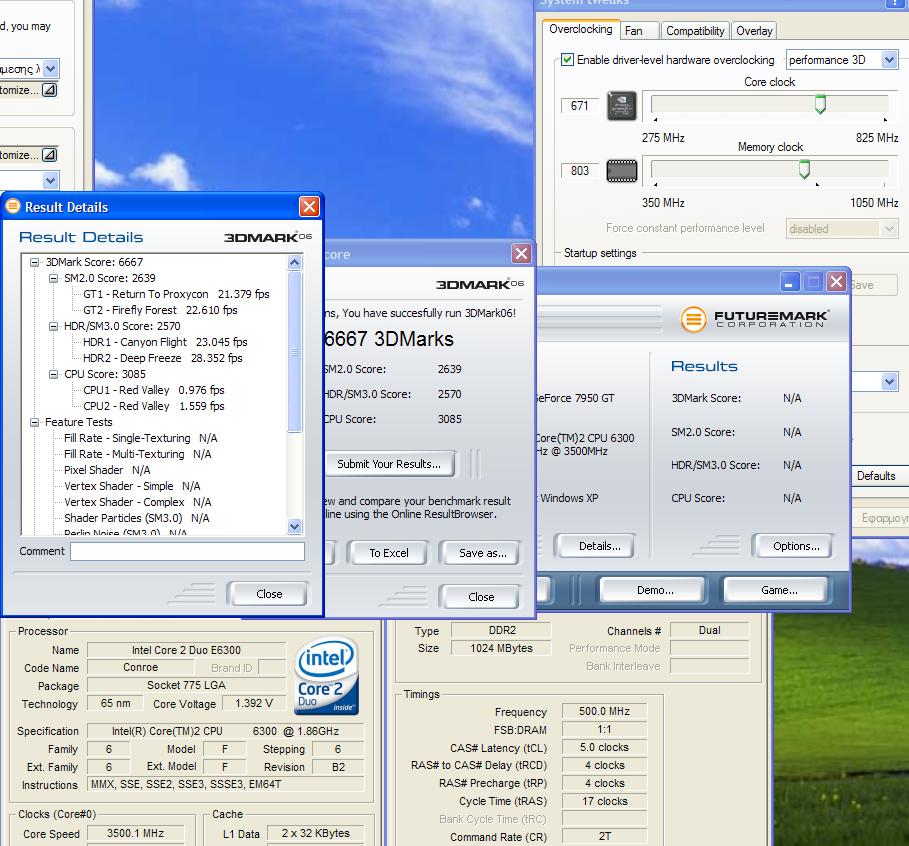This screenshot has height=846, width=909.
Task: Collapse the SM2.0 Score node
Action: 53,278
